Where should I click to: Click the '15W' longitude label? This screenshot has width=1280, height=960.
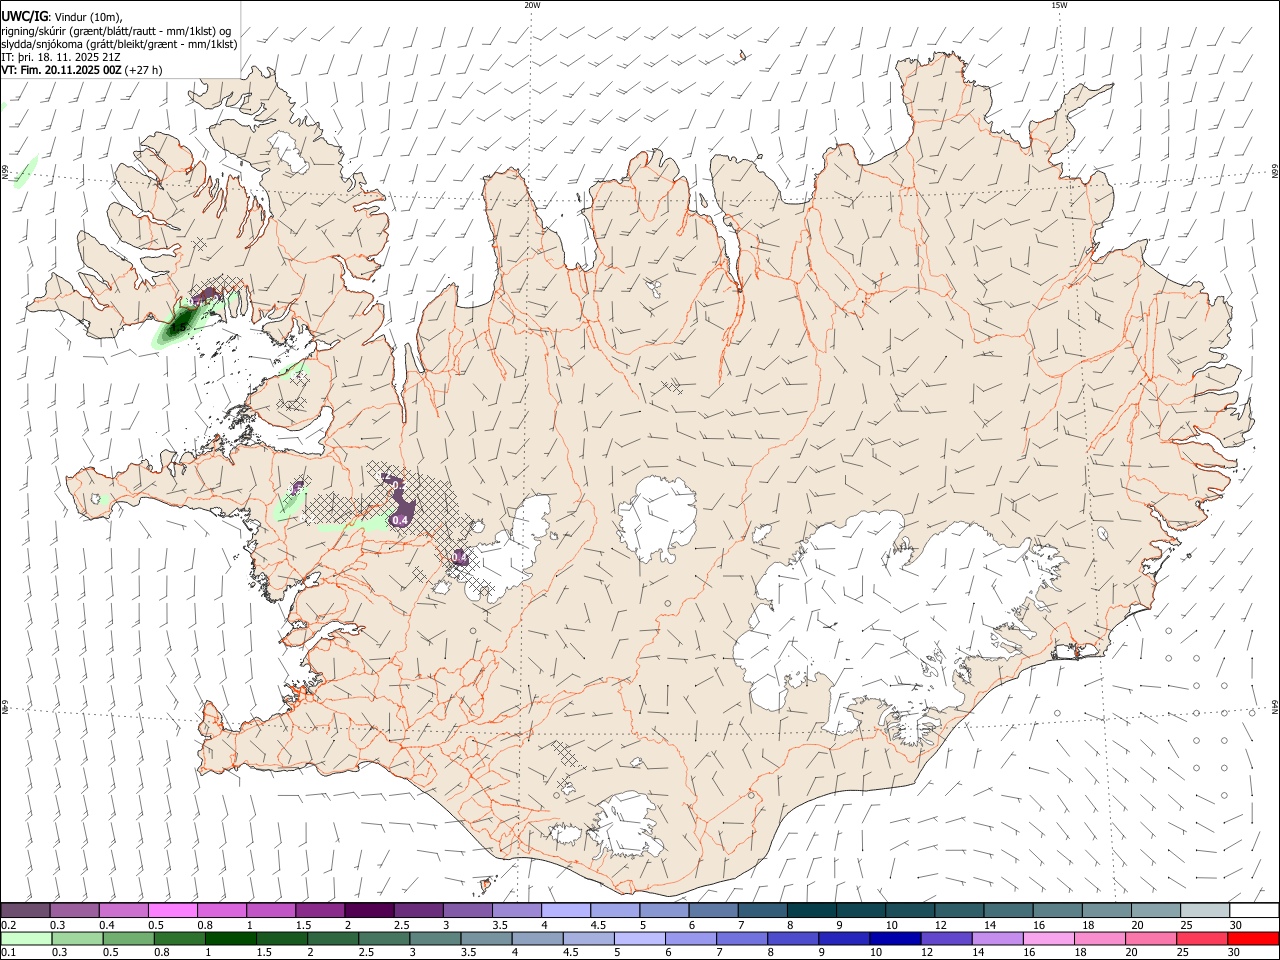(x=1058, y=5)
